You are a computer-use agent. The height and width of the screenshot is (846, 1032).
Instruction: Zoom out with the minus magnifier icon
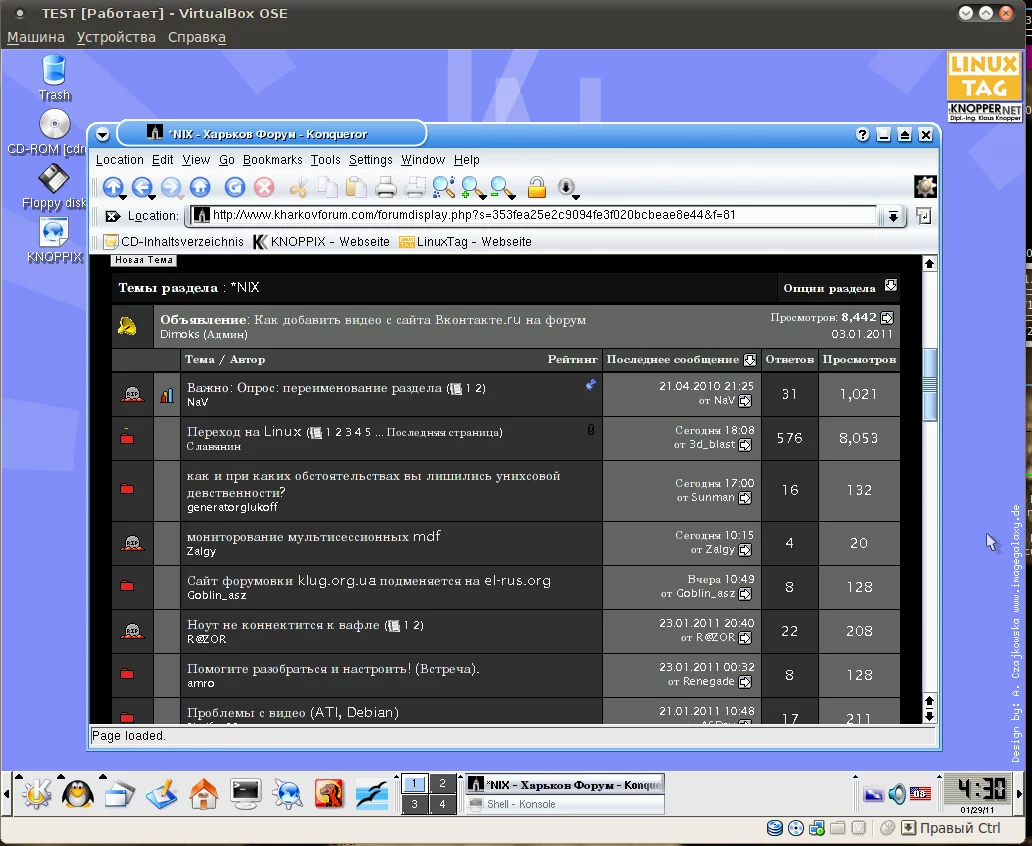pos(501,188)
